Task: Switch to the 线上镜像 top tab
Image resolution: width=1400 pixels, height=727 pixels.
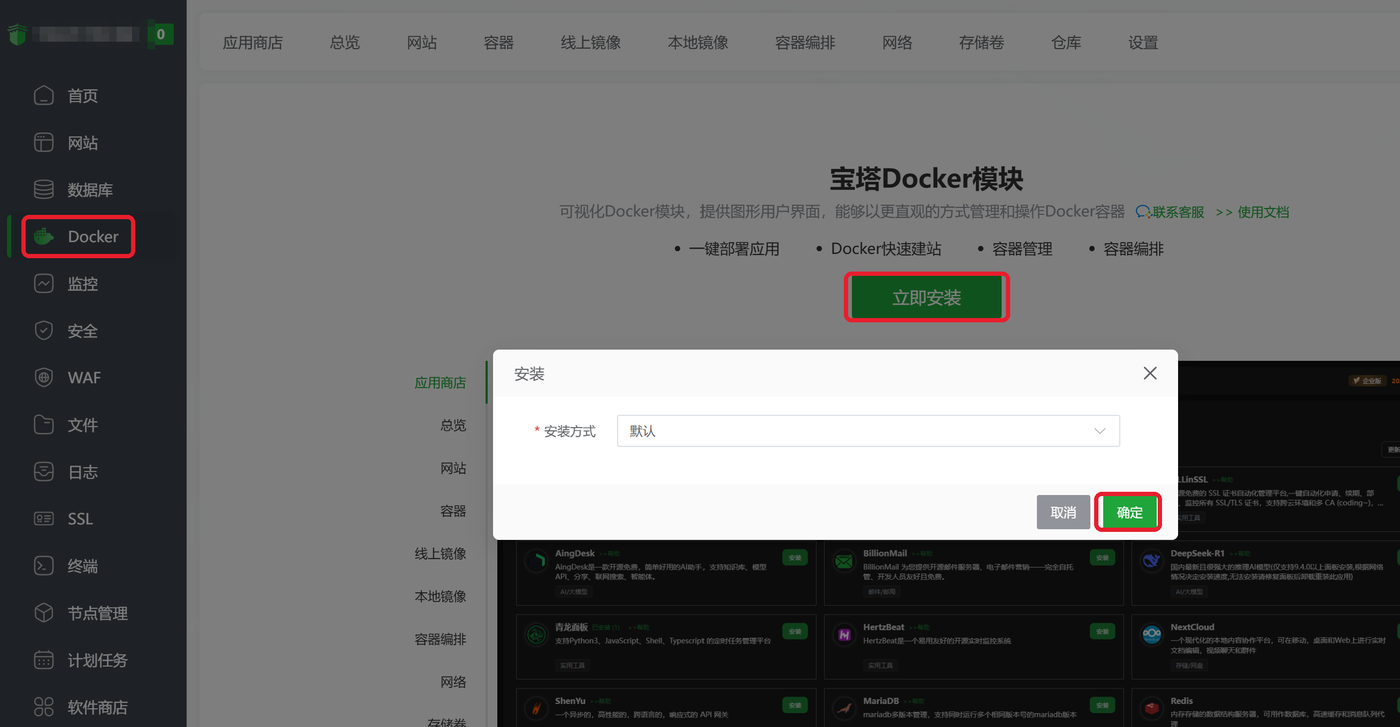Action: point(591,43)
